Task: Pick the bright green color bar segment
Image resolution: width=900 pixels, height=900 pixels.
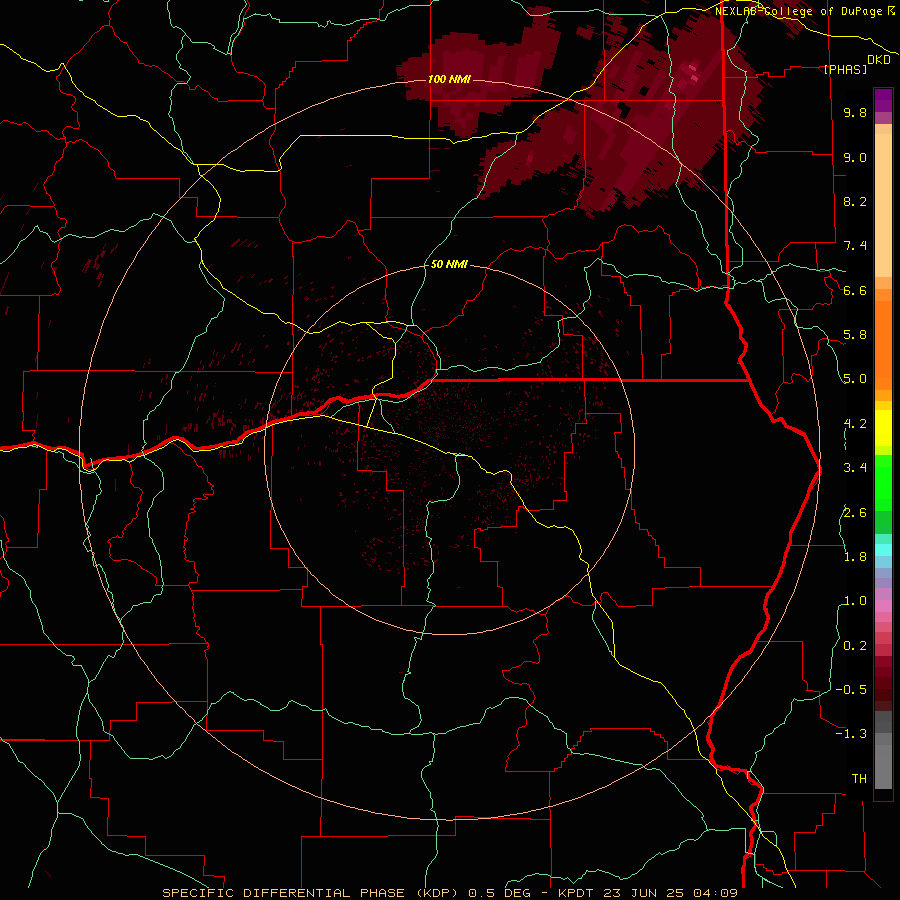Action: pyautogui.click(x=883, y=482)
